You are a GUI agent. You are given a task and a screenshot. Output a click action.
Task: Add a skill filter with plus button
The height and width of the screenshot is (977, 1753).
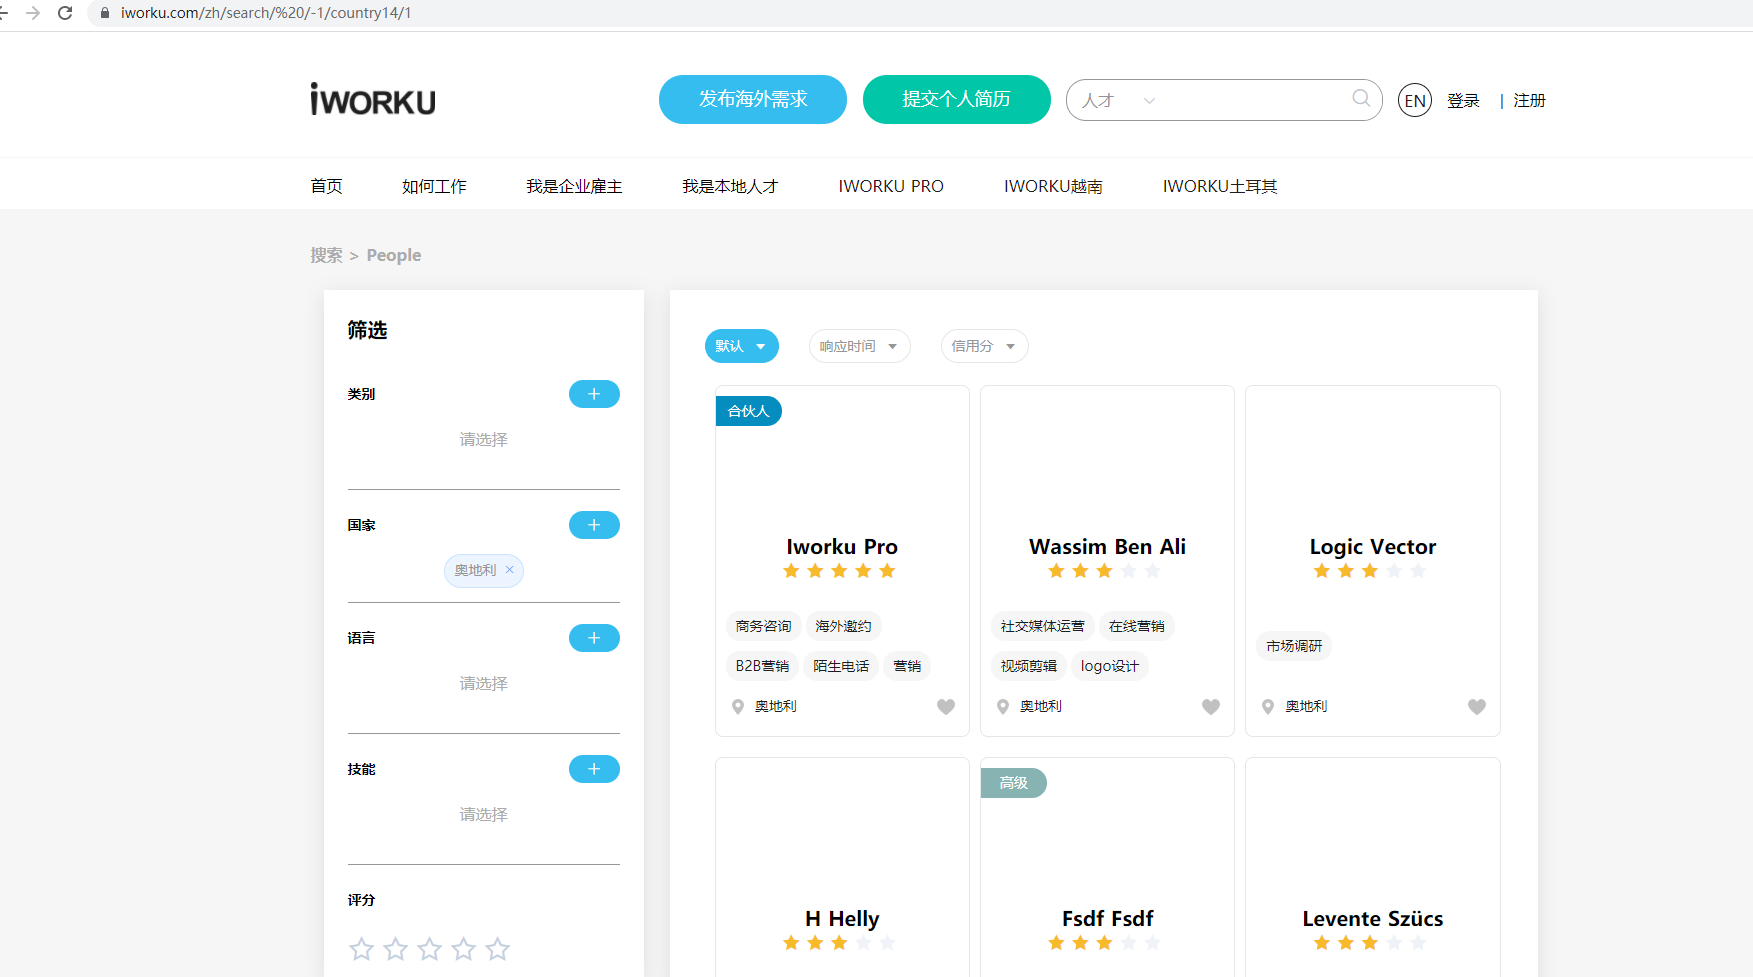pos(594,769)
